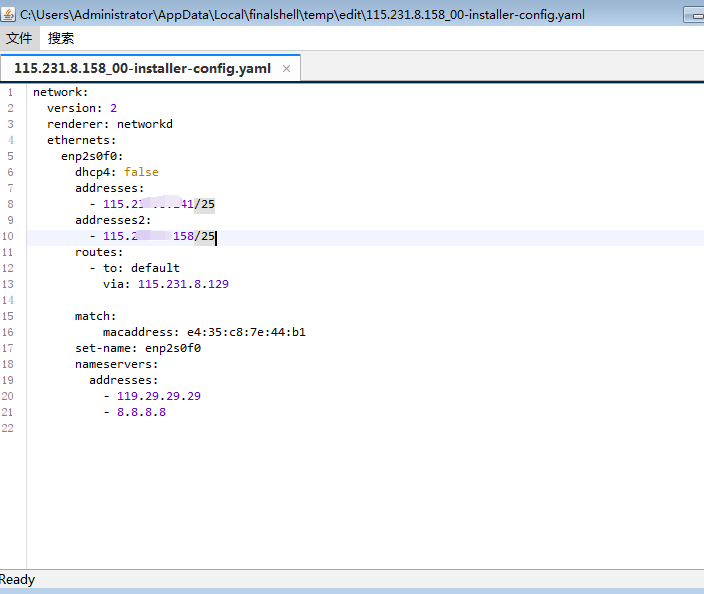The width and height of the screenshot is (704, 594).
Task: Minimize the editor window
Action: 693,15
